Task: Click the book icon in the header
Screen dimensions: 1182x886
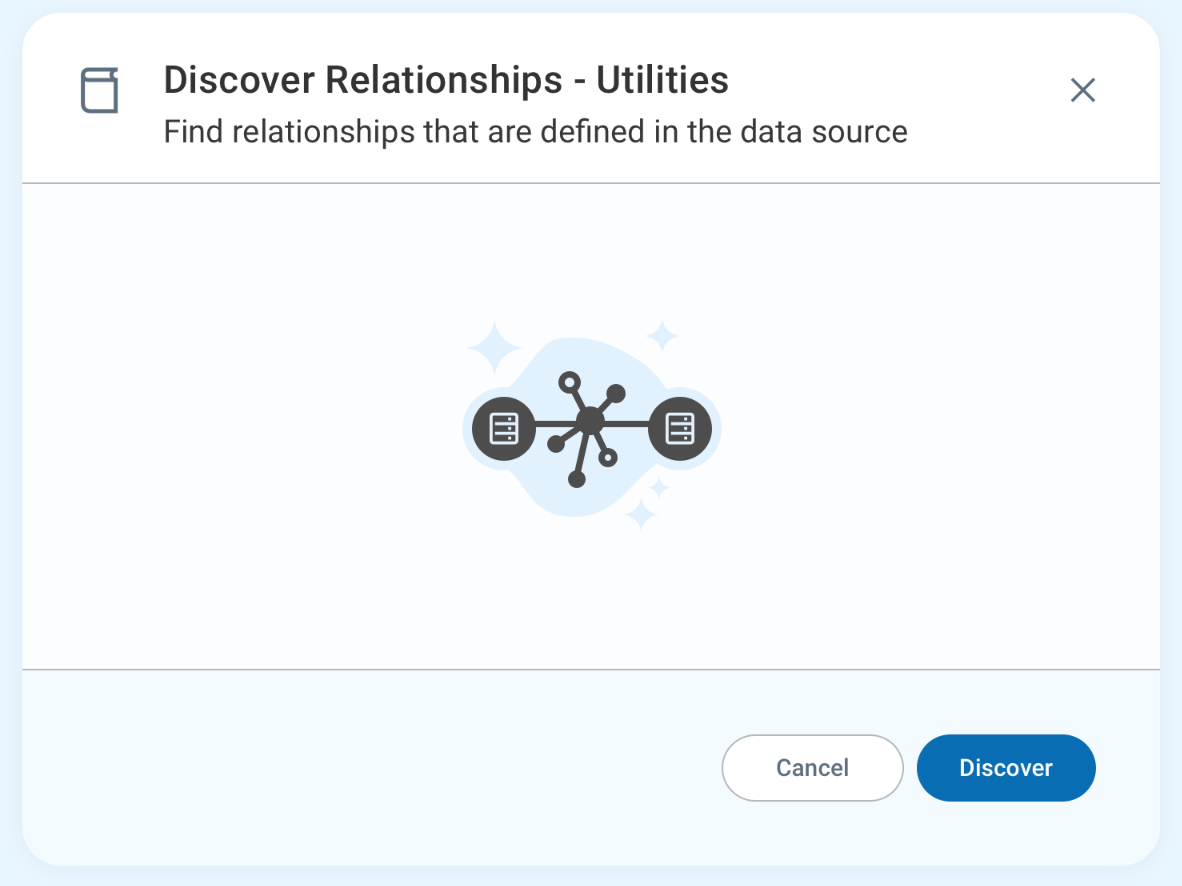Action: coord(99,91)
